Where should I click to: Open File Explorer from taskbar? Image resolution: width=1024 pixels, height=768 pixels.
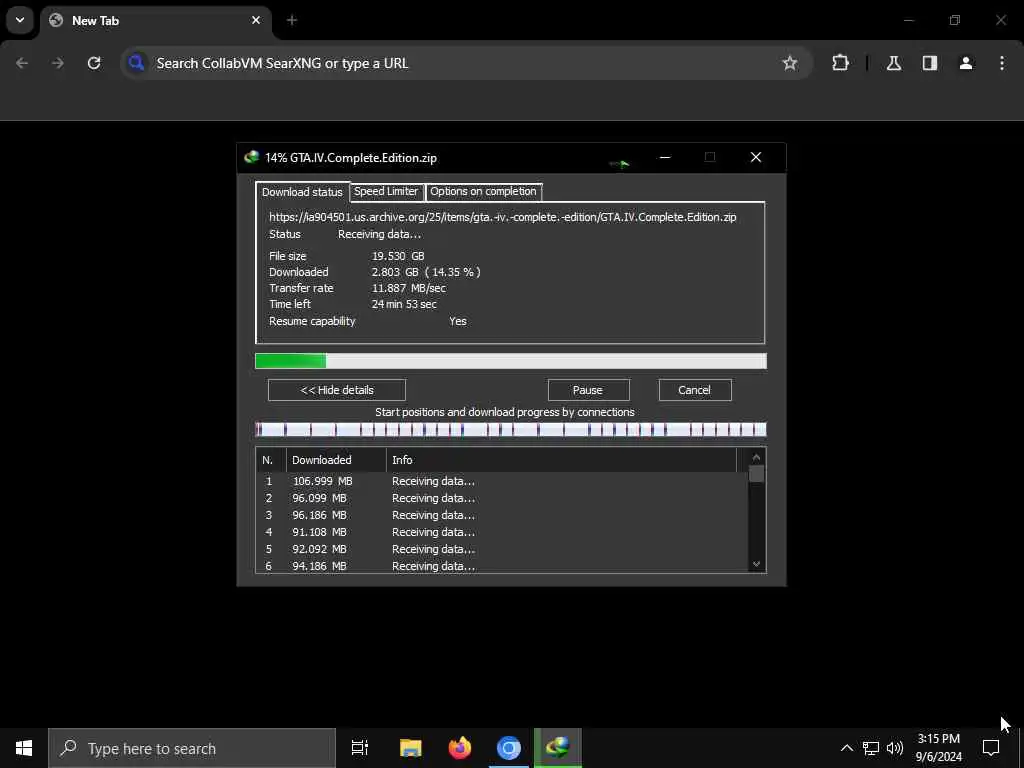(410, 748)
